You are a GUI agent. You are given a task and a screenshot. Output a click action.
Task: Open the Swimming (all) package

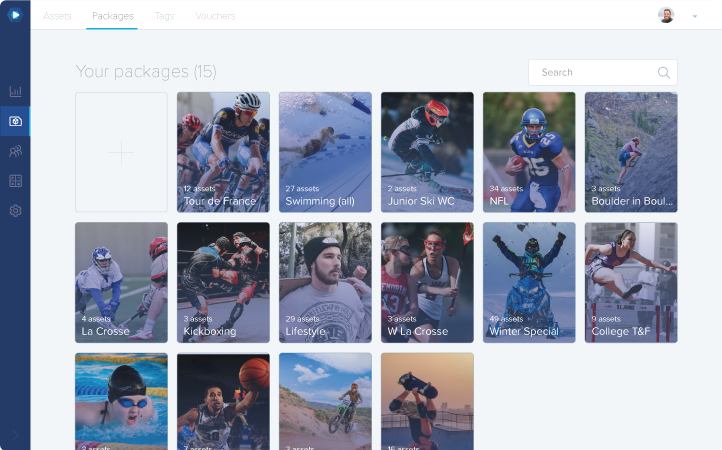(325, 152)
